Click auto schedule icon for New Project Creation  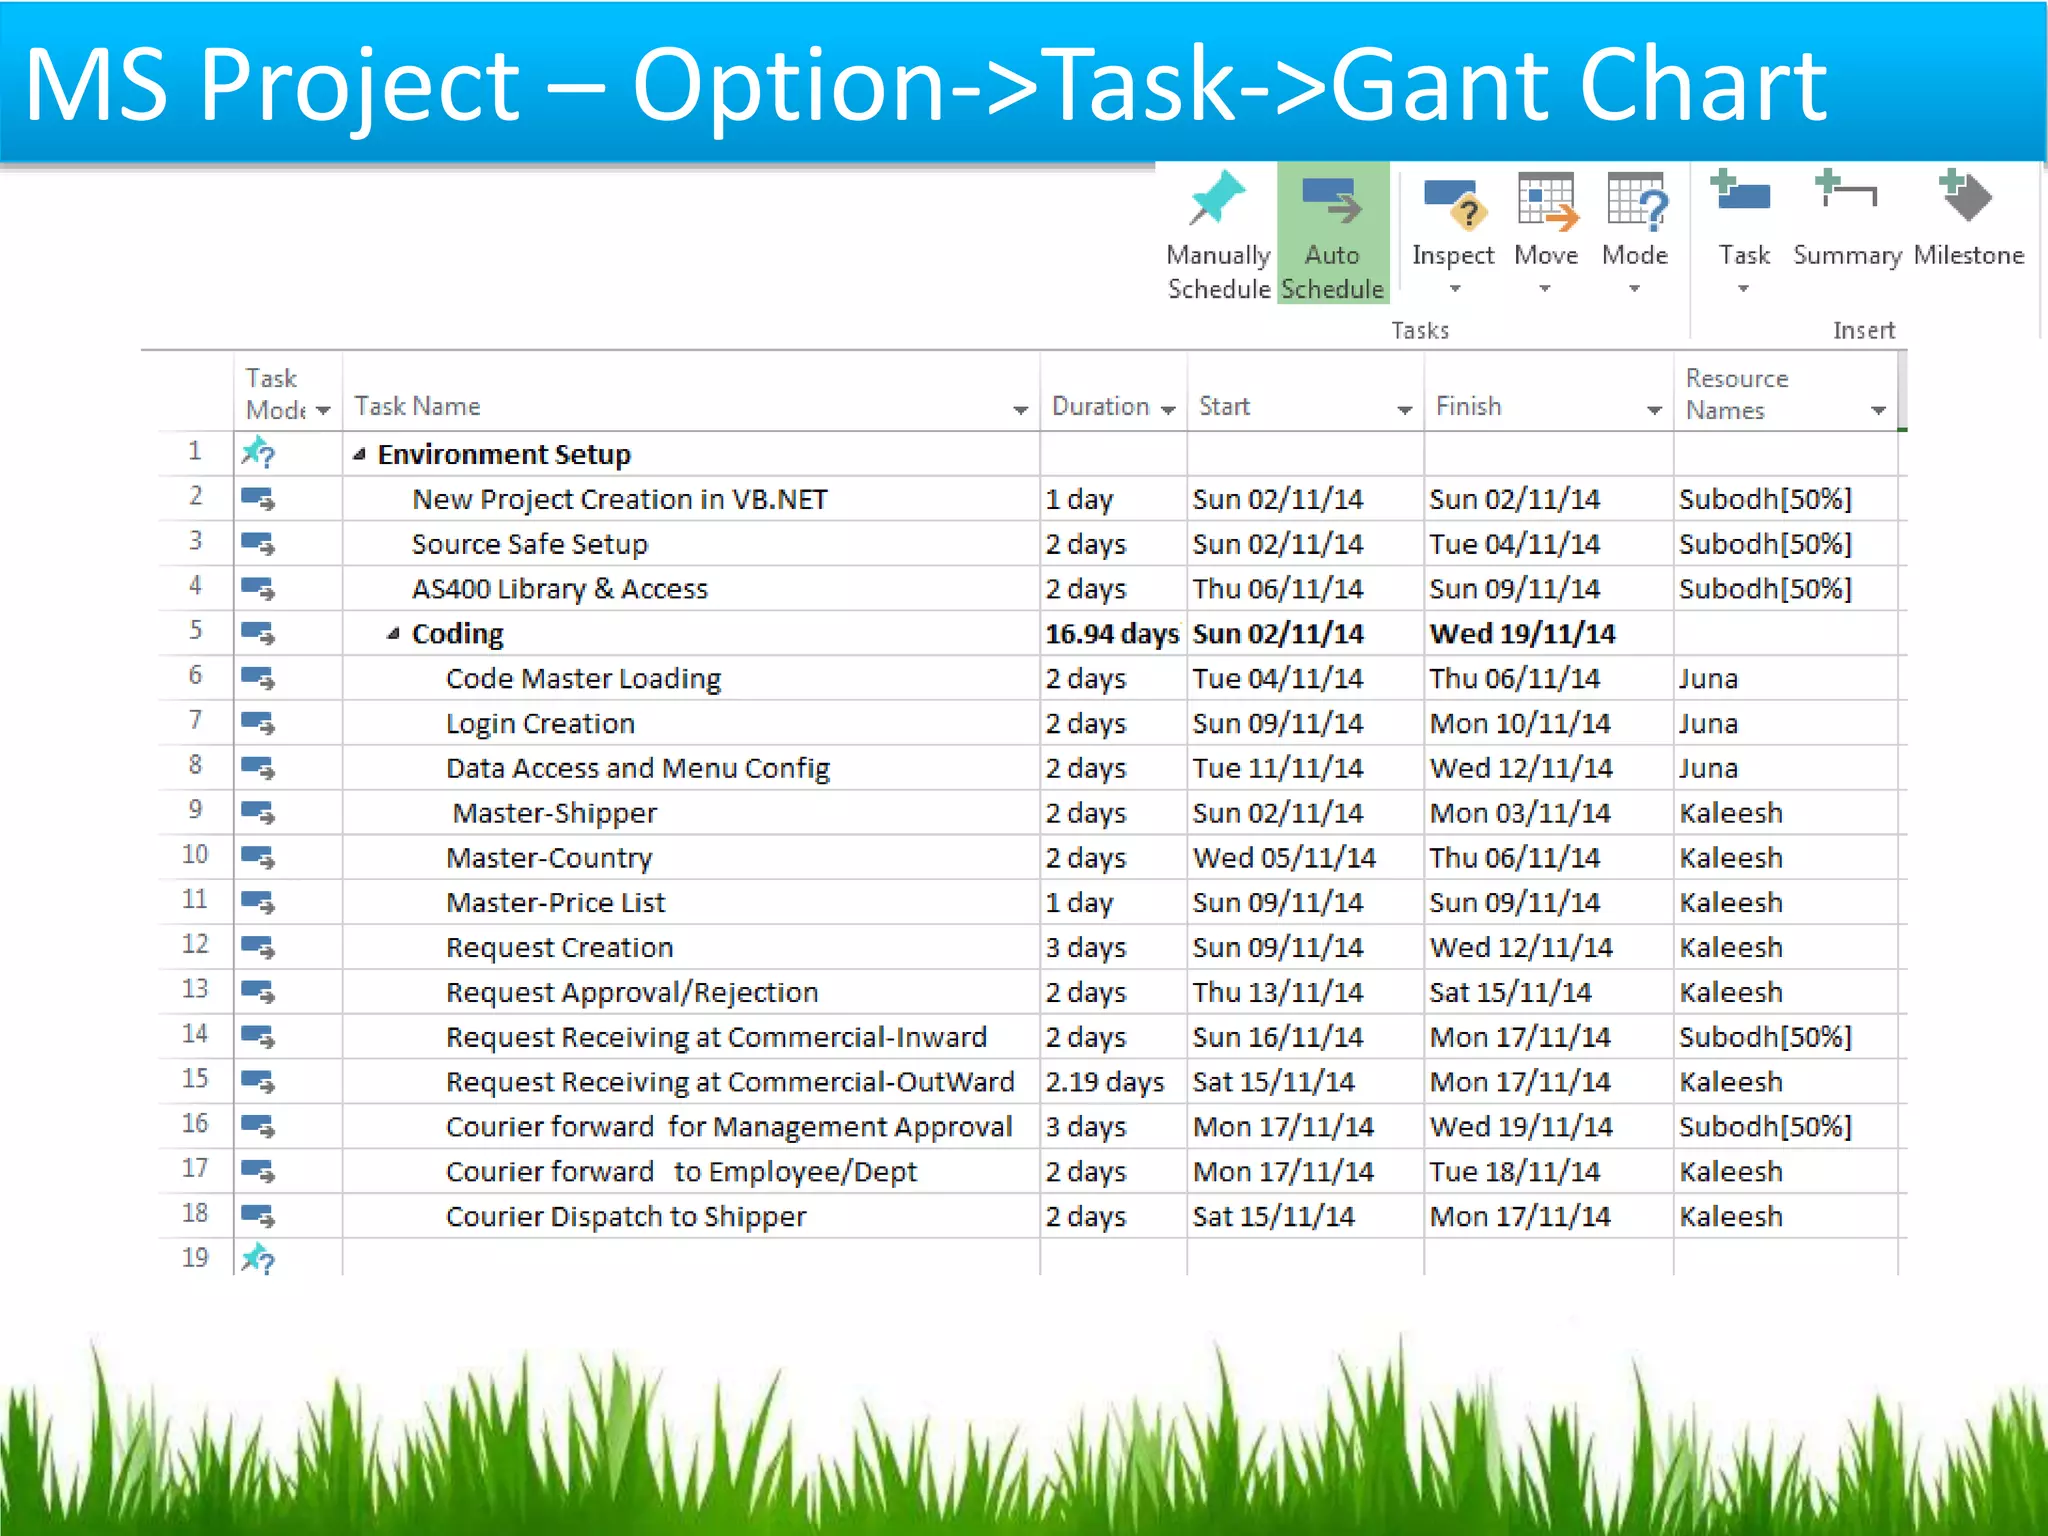click(x=258, y=498)
